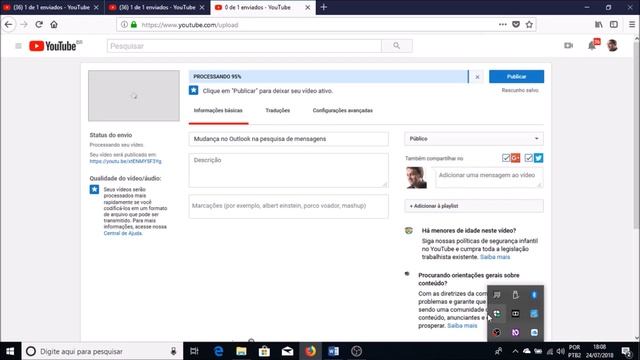The height and width of the screenshot is (360, 640).
Task: Close the '0 de 1 enviados' tab
Action: (x=308, y=7)
